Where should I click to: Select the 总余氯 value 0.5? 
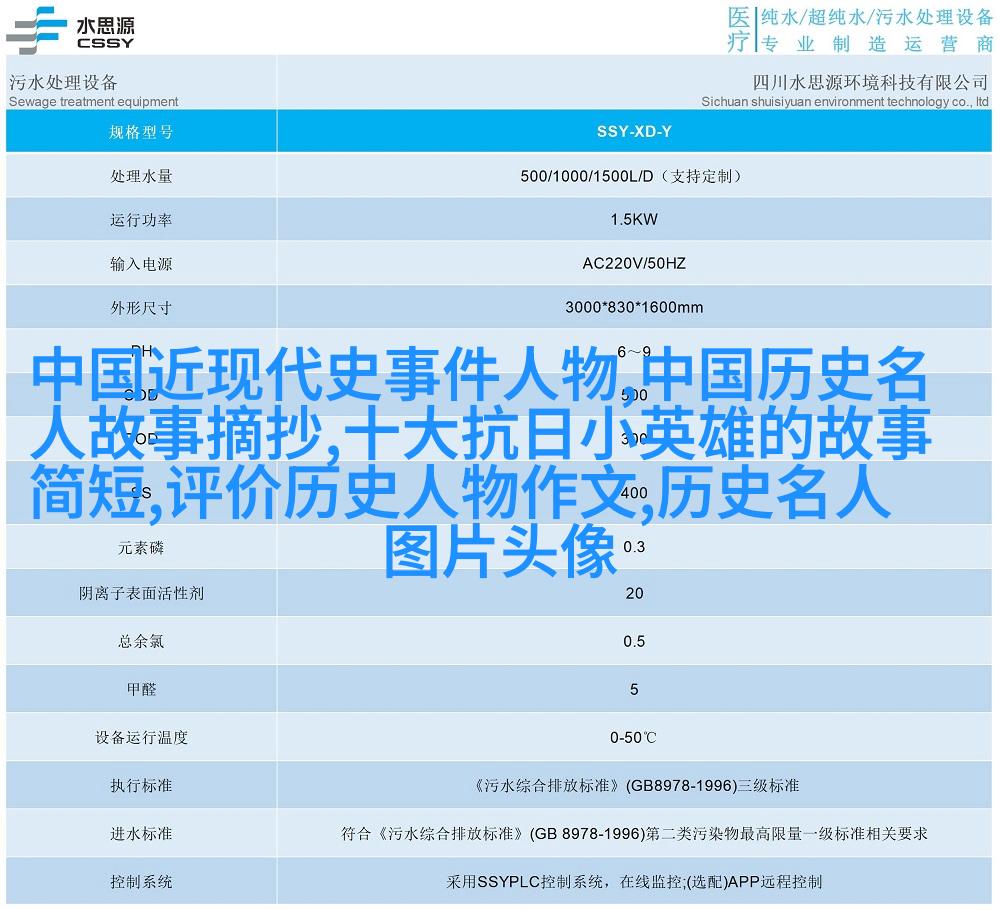[634, 642]
